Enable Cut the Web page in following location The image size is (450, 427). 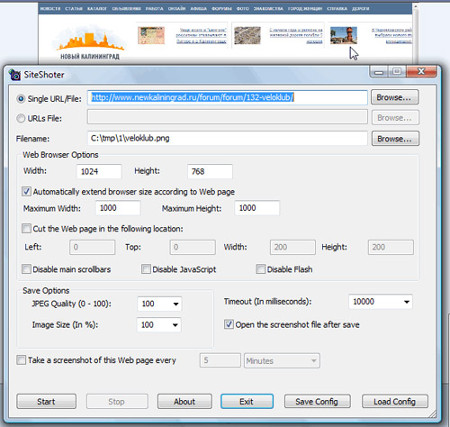click(26, 228)
